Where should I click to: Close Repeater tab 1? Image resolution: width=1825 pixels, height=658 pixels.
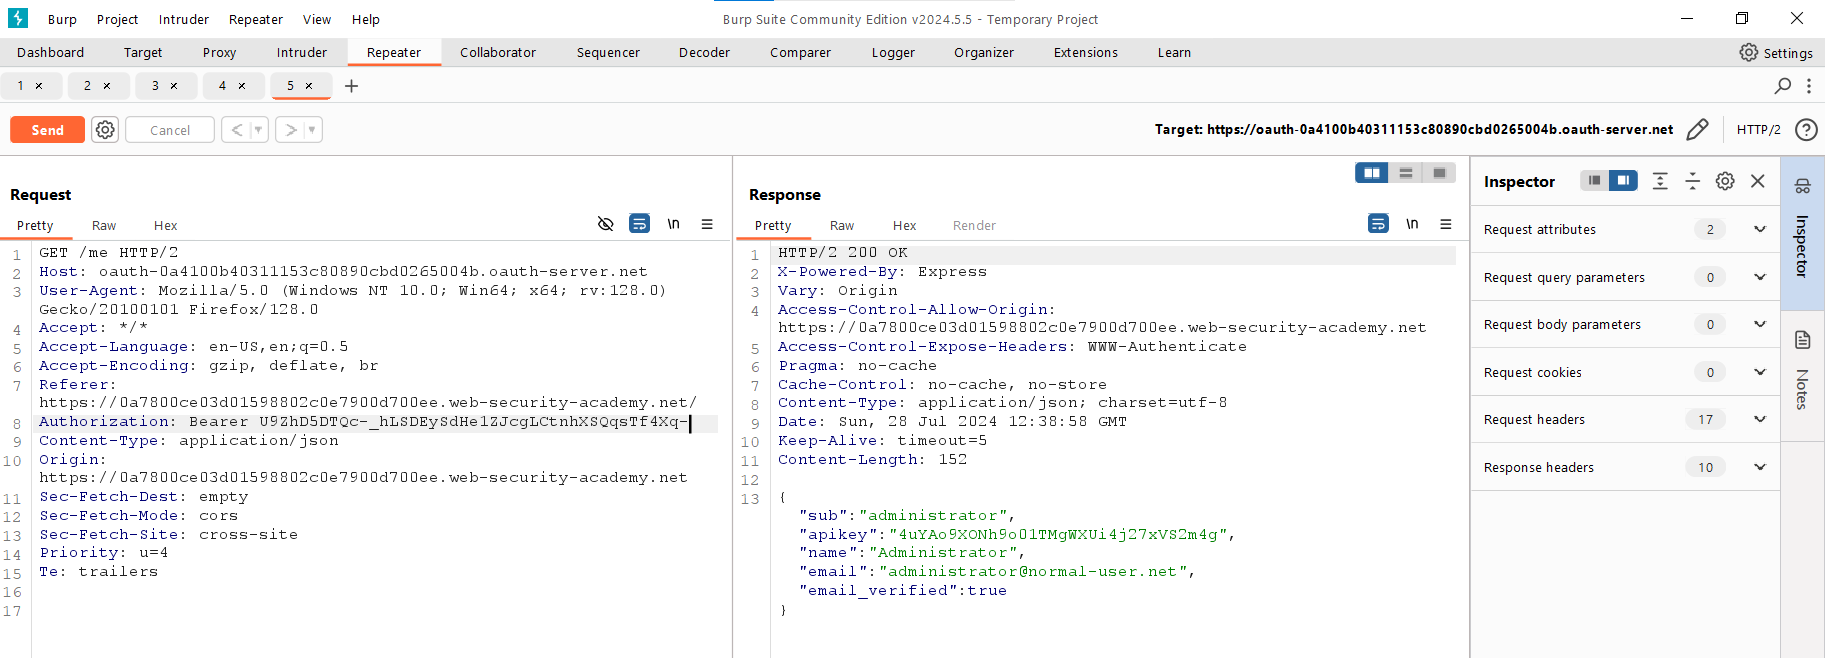pos(39,86)
